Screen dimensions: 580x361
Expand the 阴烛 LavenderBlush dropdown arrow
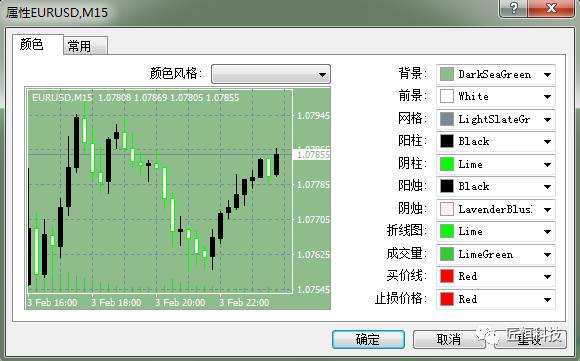(547, 210)
